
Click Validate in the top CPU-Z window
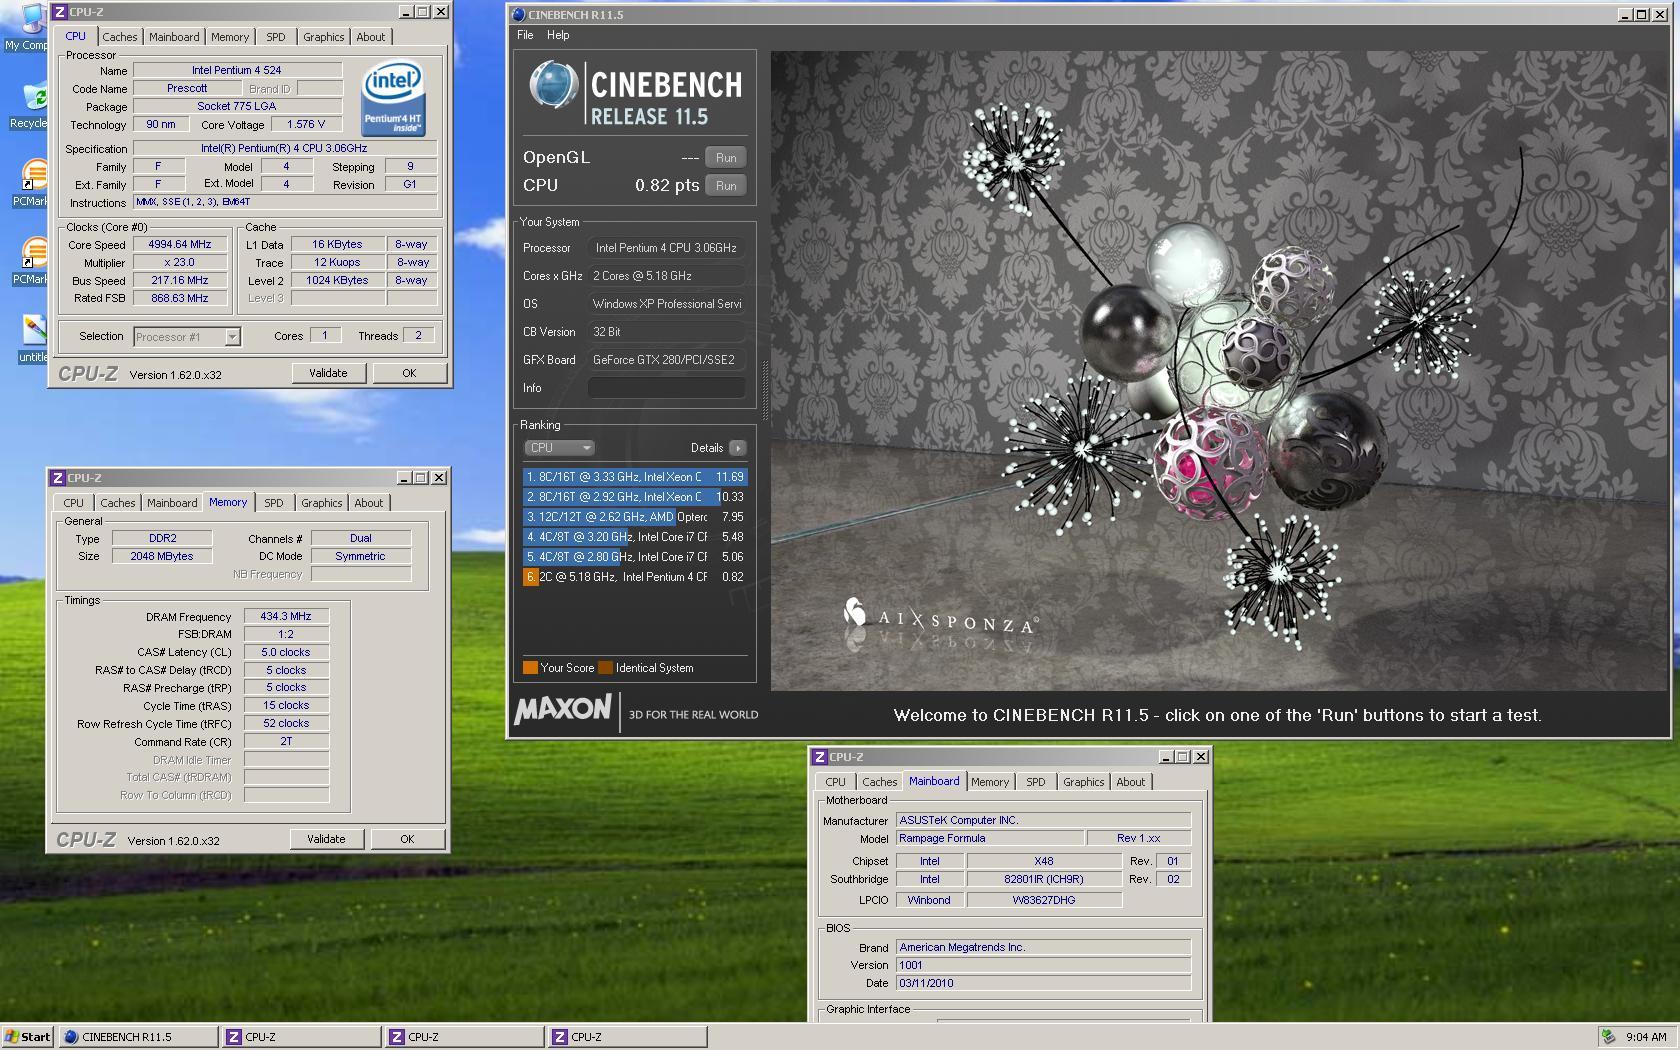pos(328,373)
